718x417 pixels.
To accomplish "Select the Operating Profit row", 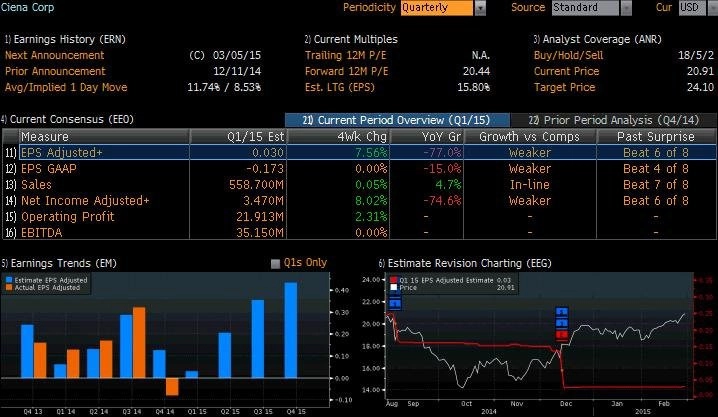I will pos(359,217).
